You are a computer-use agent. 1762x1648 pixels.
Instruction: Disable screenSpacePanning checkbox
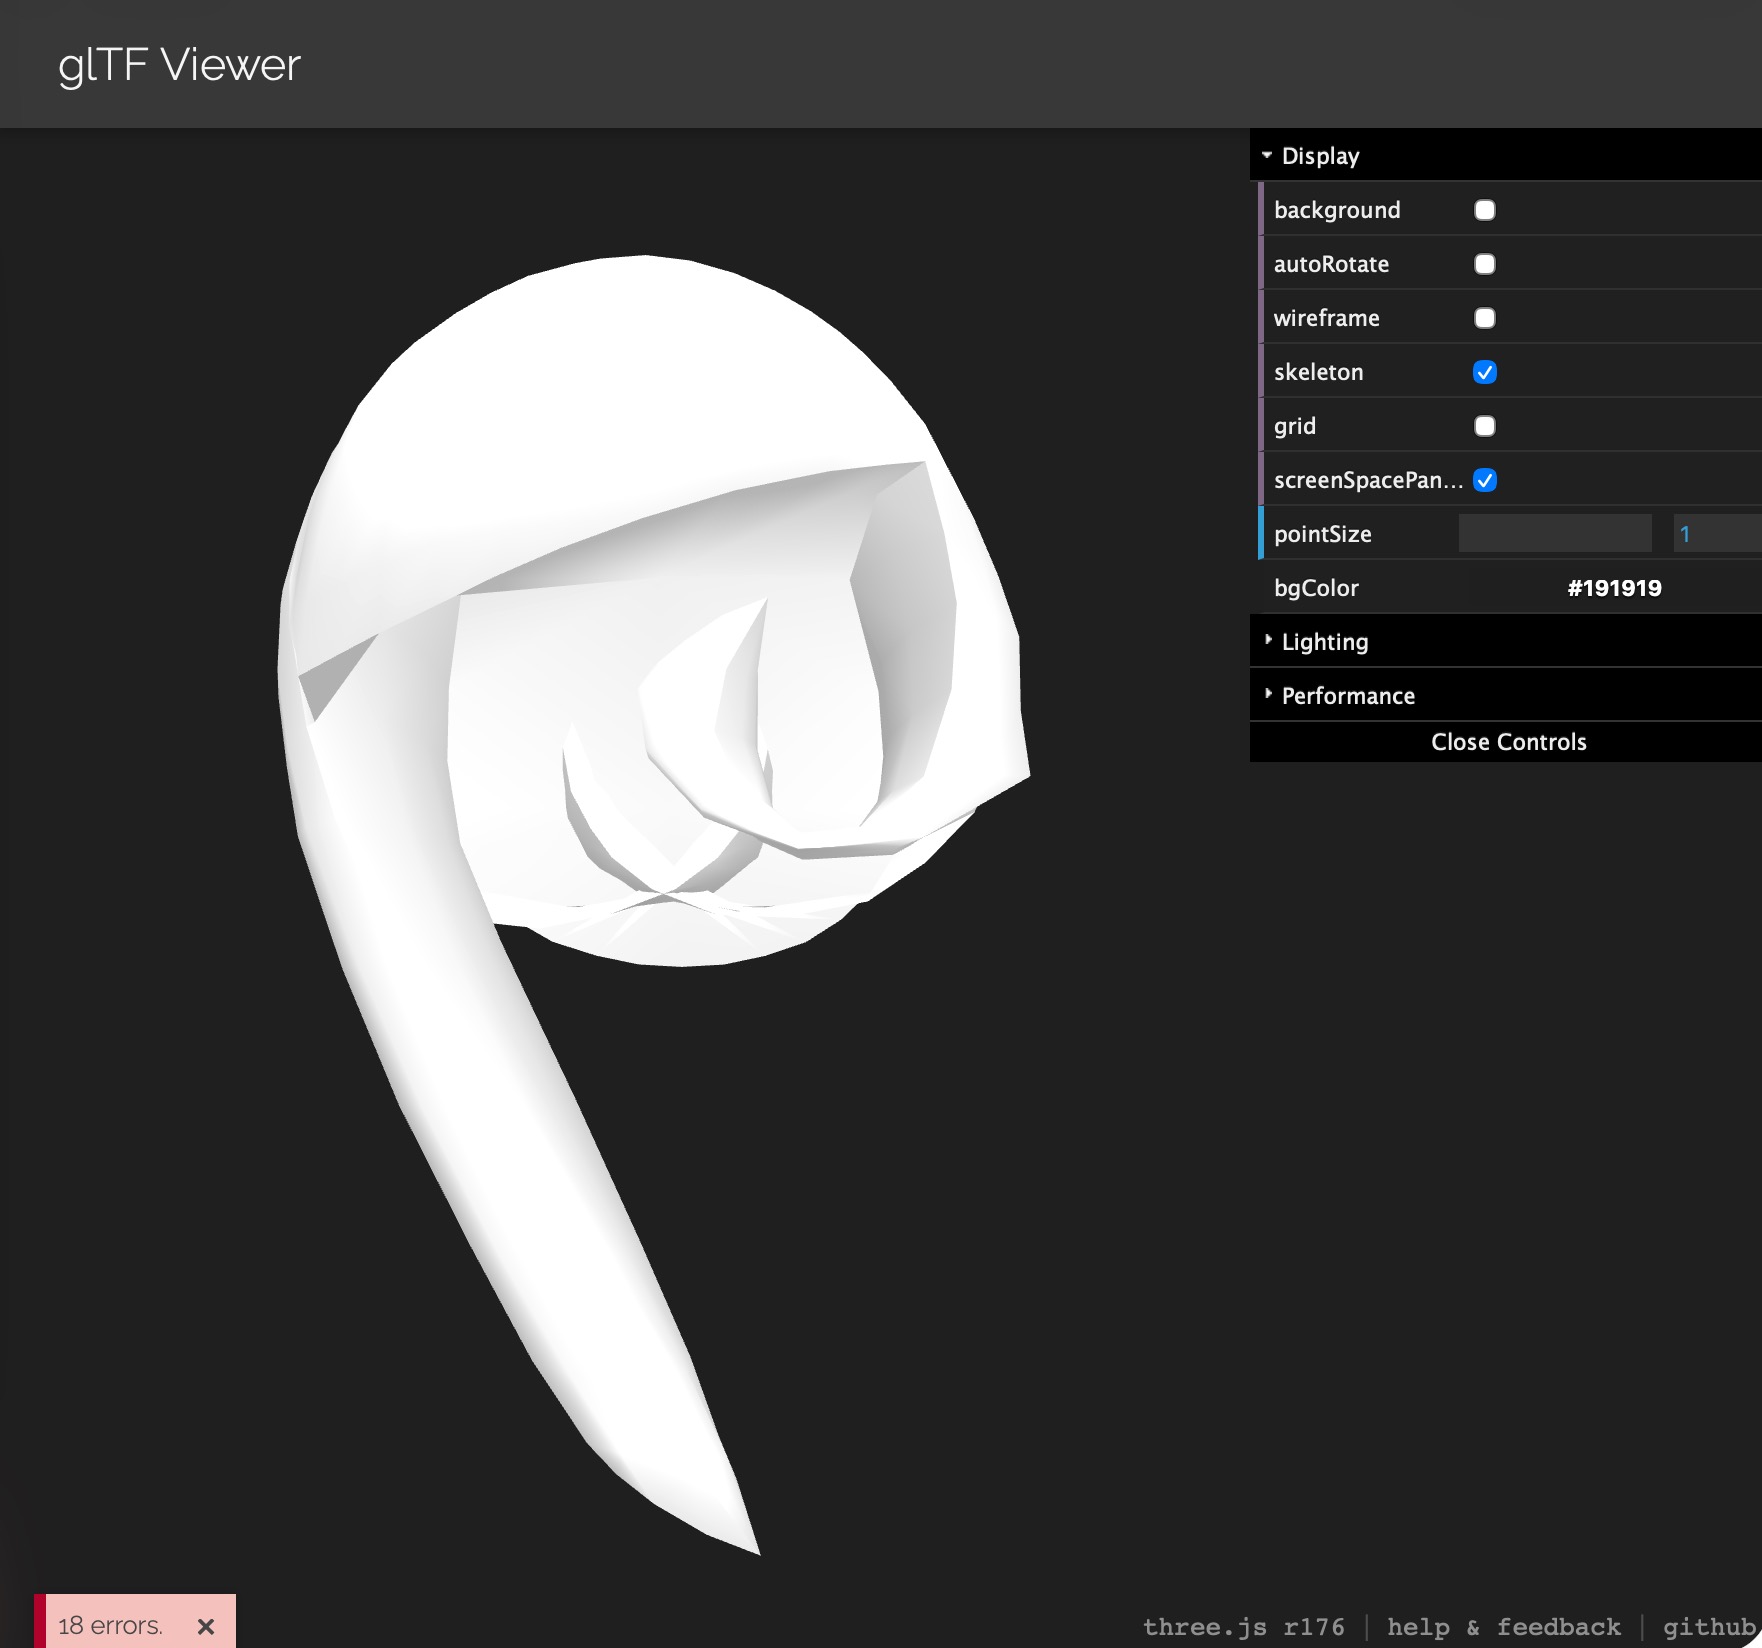1485,480
